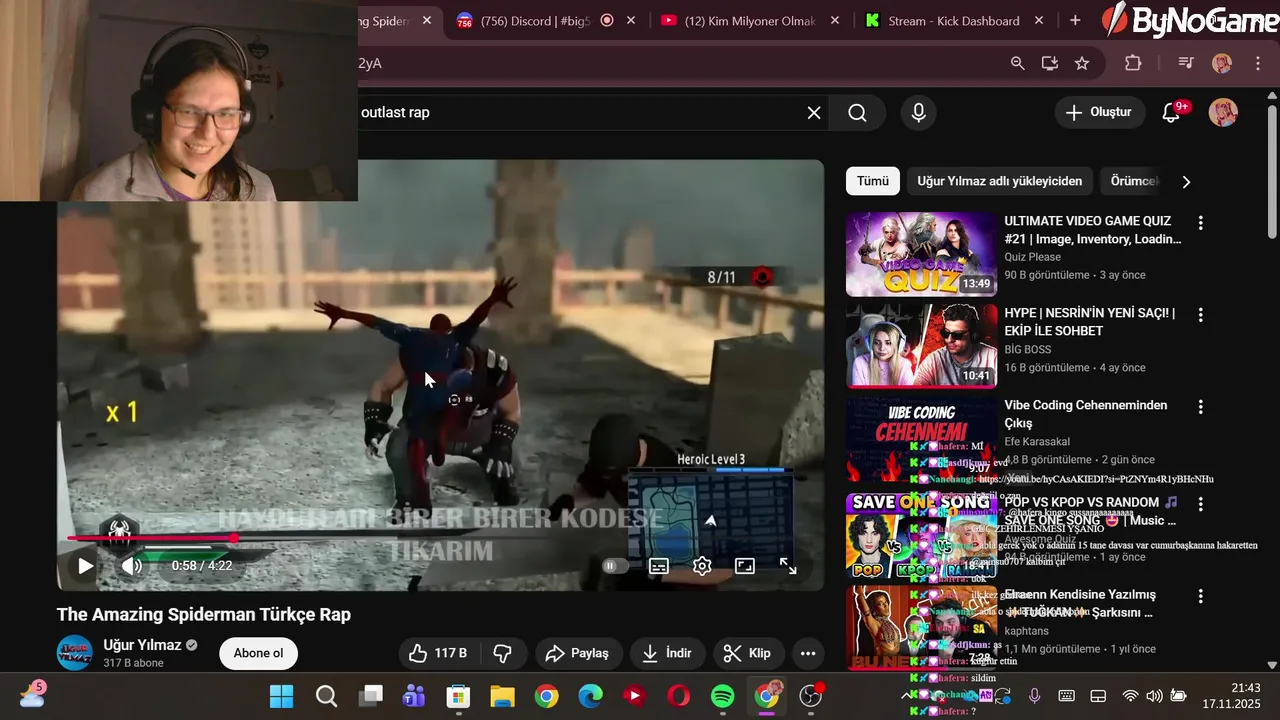The image size is (1280, 720).
Task: Download the video with İndir
Action: click(x=667, y=653)
